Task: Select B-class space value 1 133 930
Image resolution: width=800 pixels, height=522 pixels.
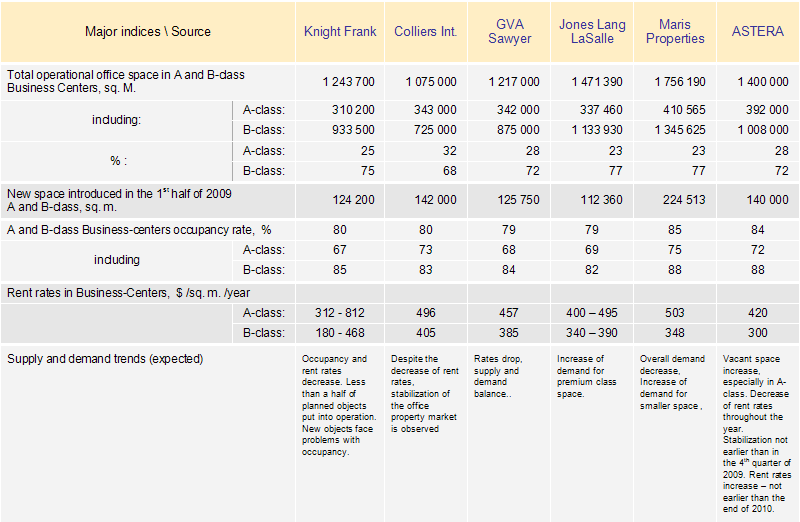Action: (x=597, y=130)
